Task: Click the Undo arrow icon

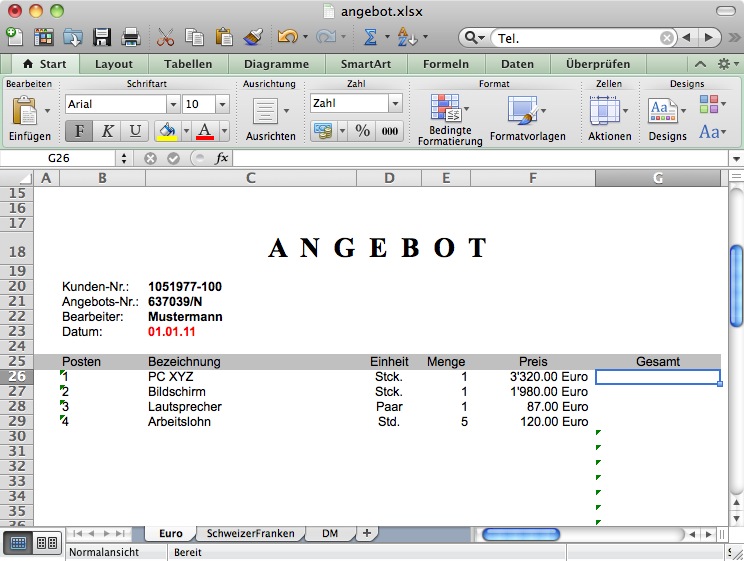Action: (x=287, y=37)
